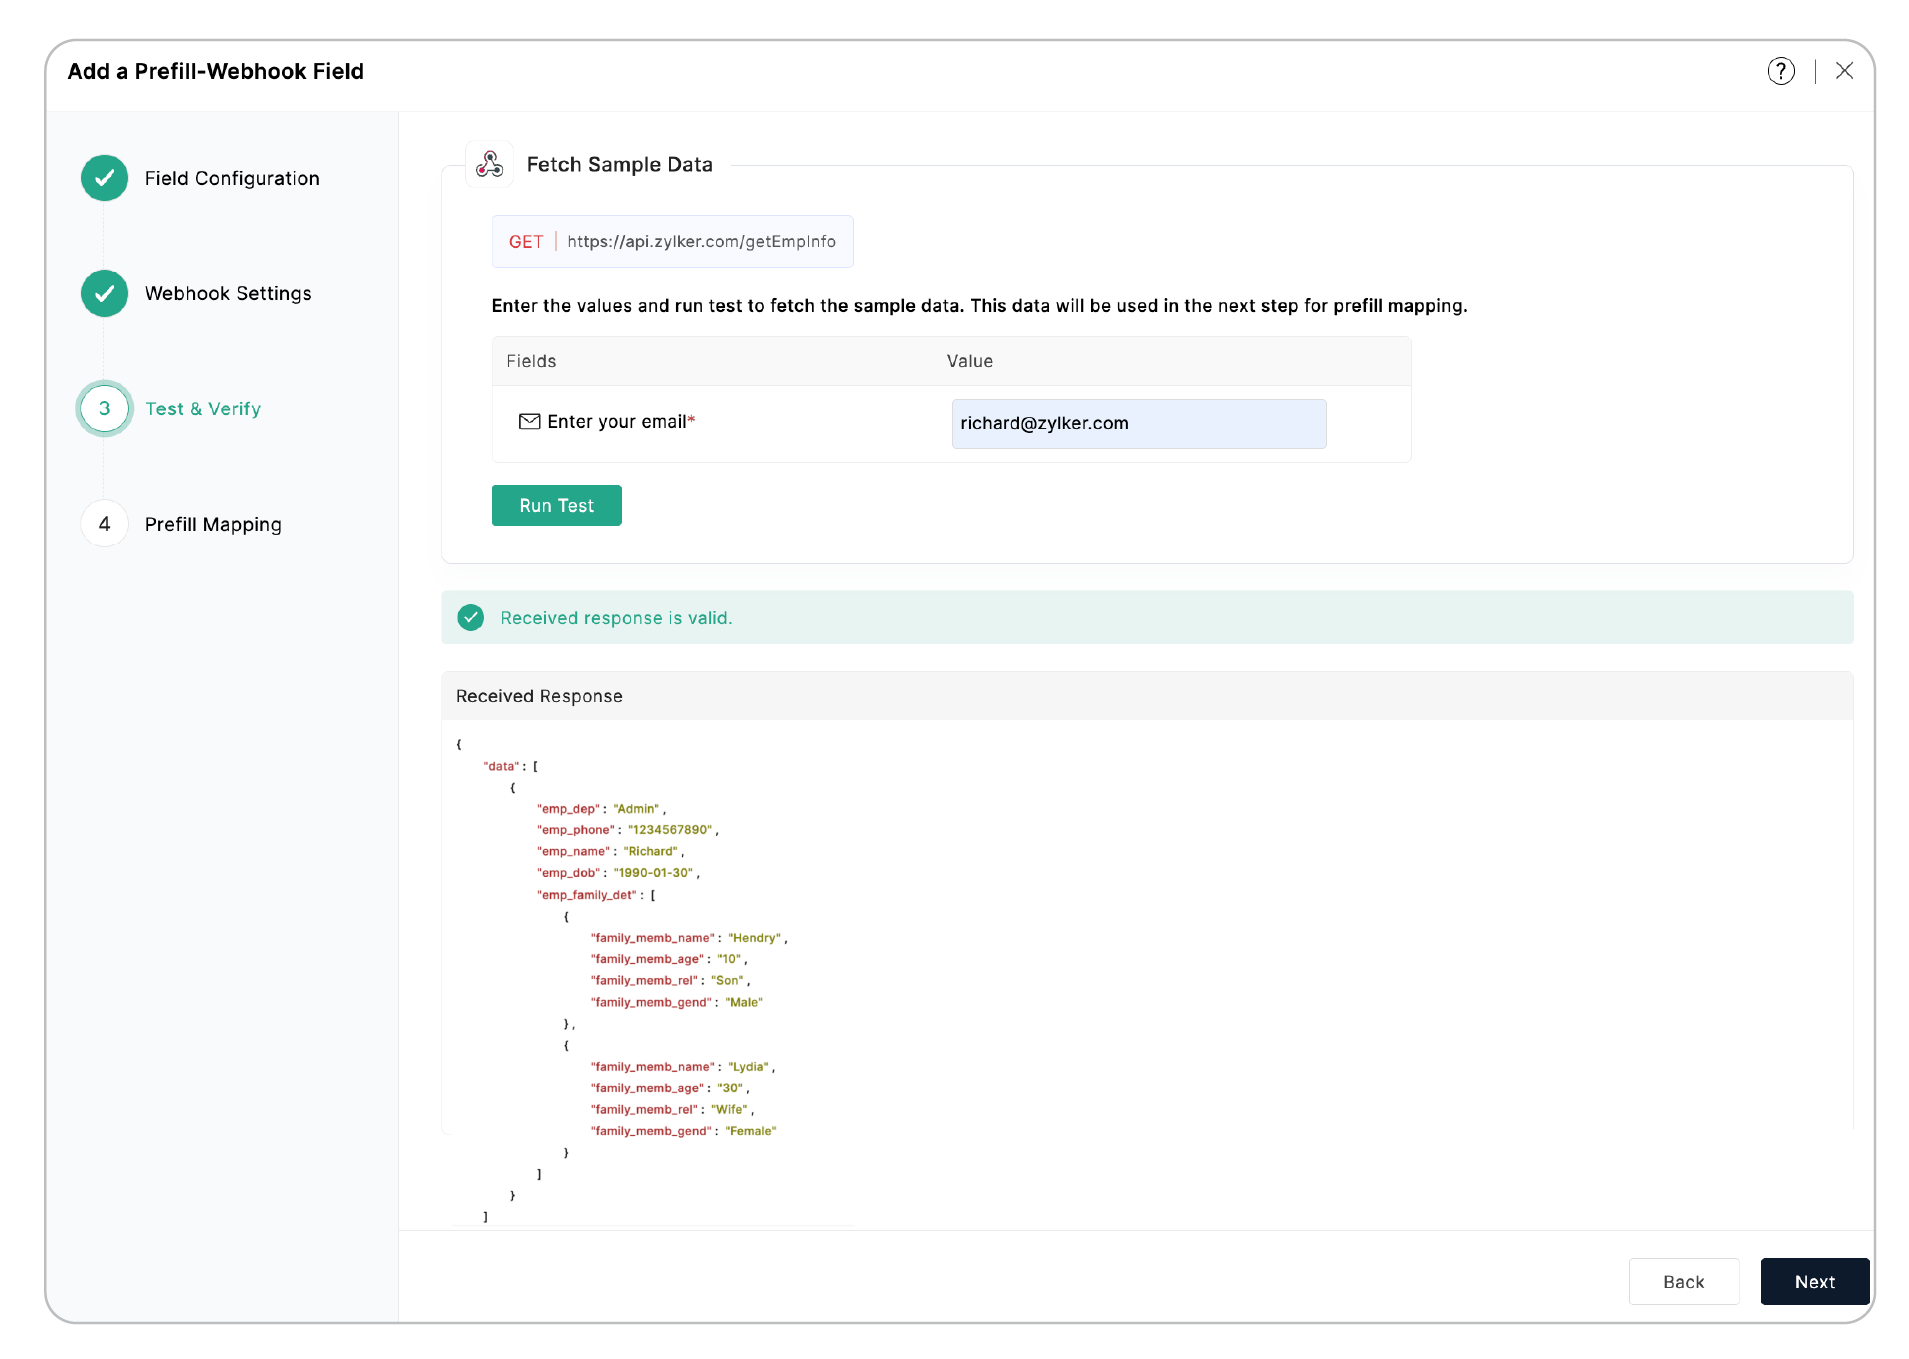Click the webhook icon beside Fetch Sample Data
1909x1359 pixels.
coord(489,164)
